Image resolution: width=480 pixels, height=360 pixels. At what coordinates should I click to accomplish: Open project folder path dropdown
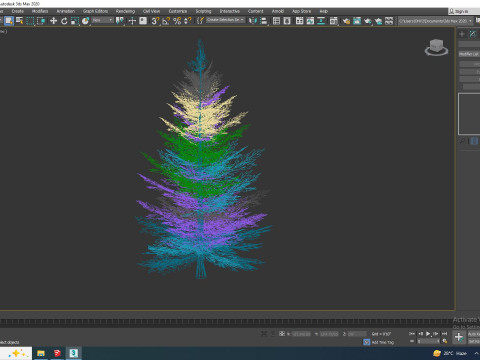tap(436, 21)
